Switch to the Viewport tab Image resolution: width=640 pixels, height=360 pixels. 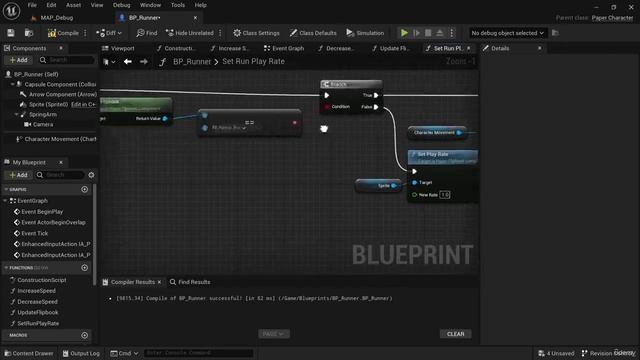[x=122, y=48]
